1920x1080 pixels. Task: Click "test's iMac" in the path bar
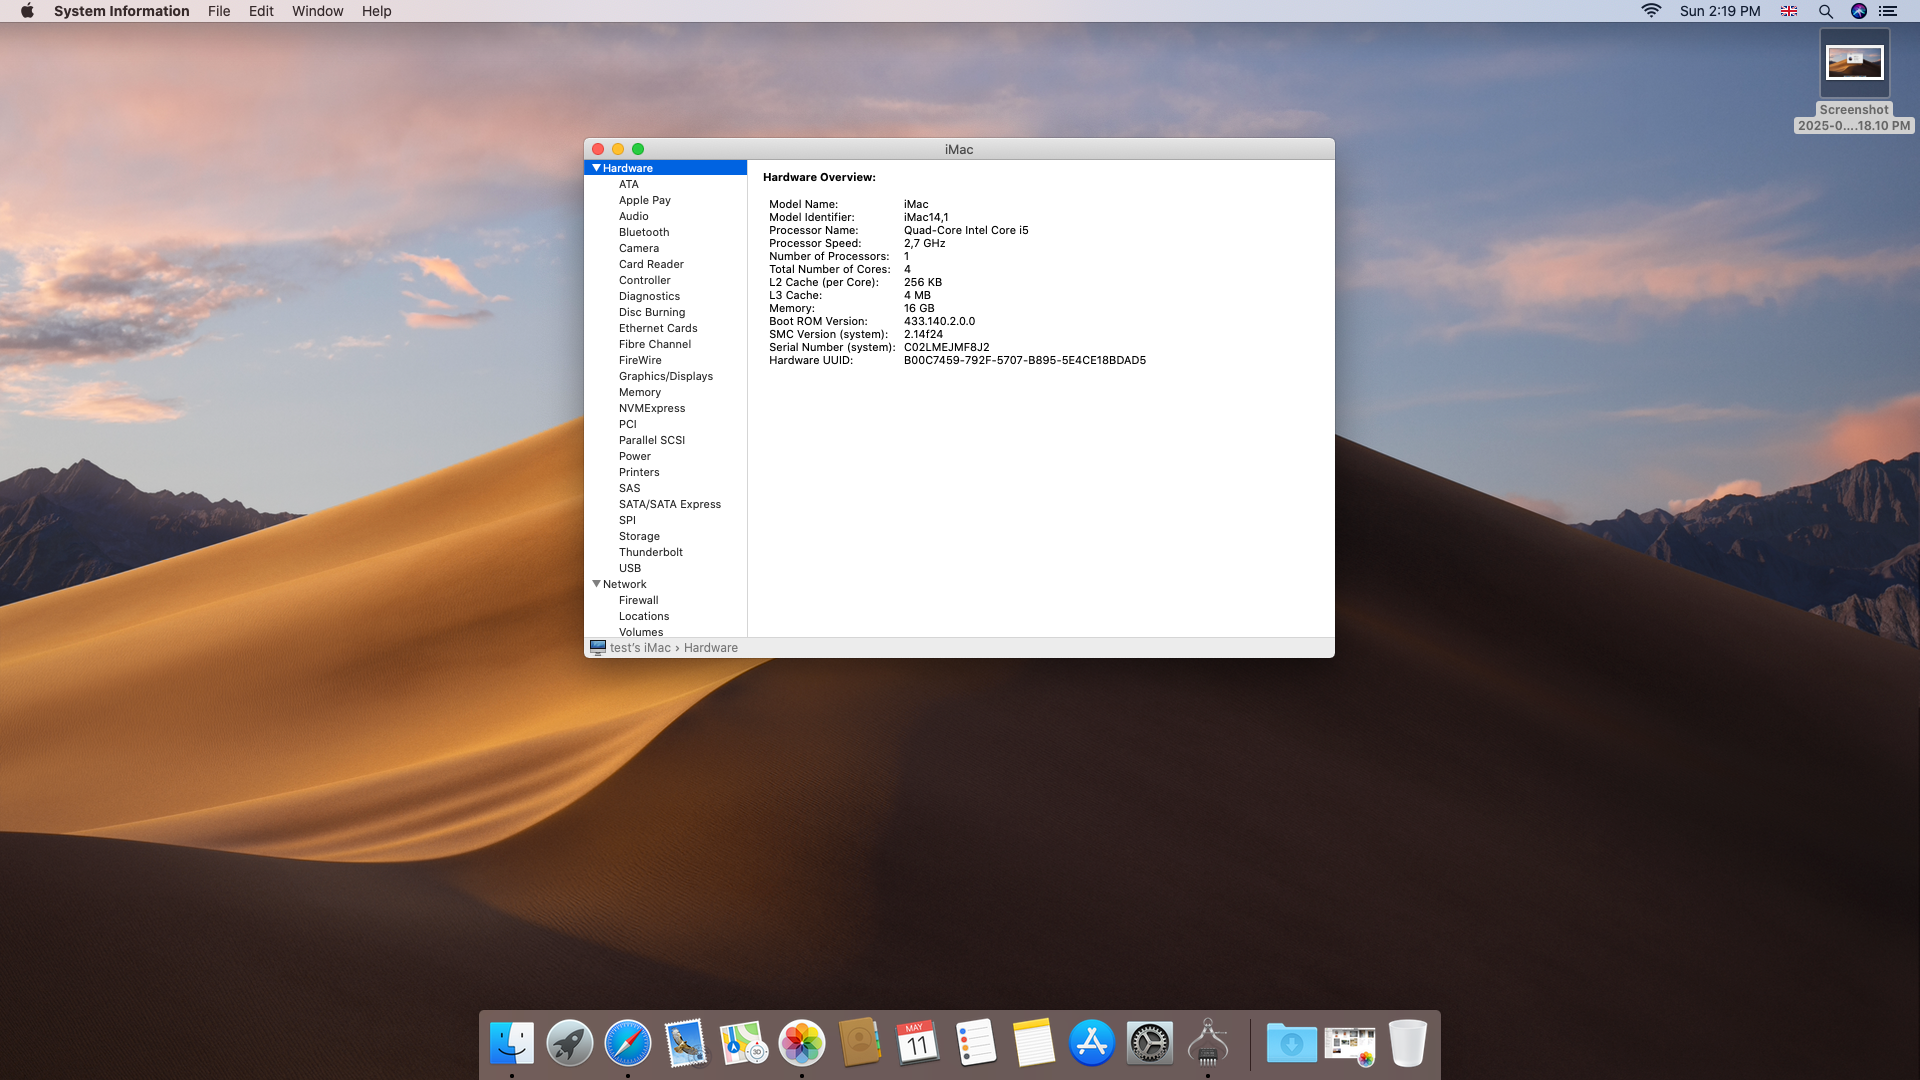coord(640,648)
